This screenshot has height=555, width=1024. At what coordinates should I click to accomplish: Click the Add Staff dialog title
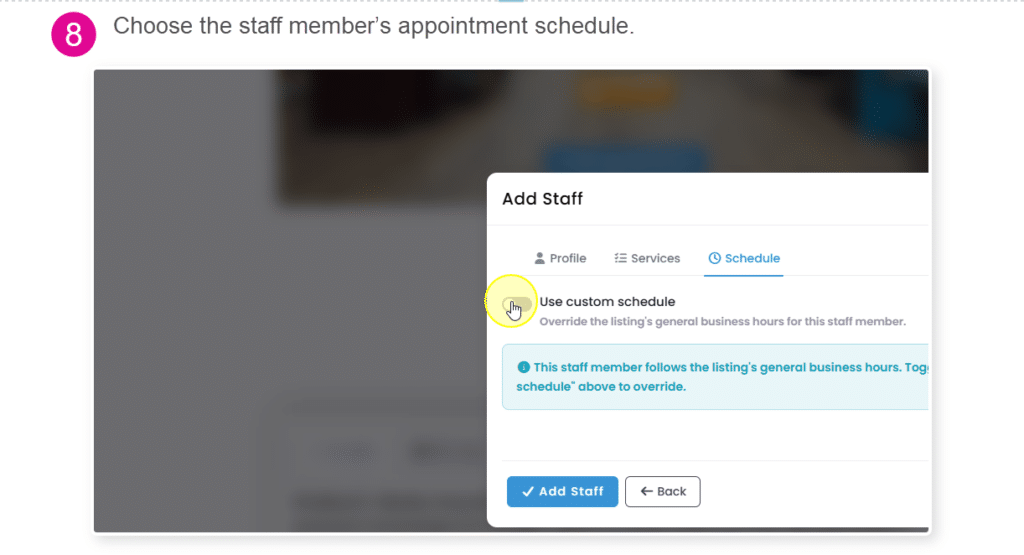click(x=542, y=198)
